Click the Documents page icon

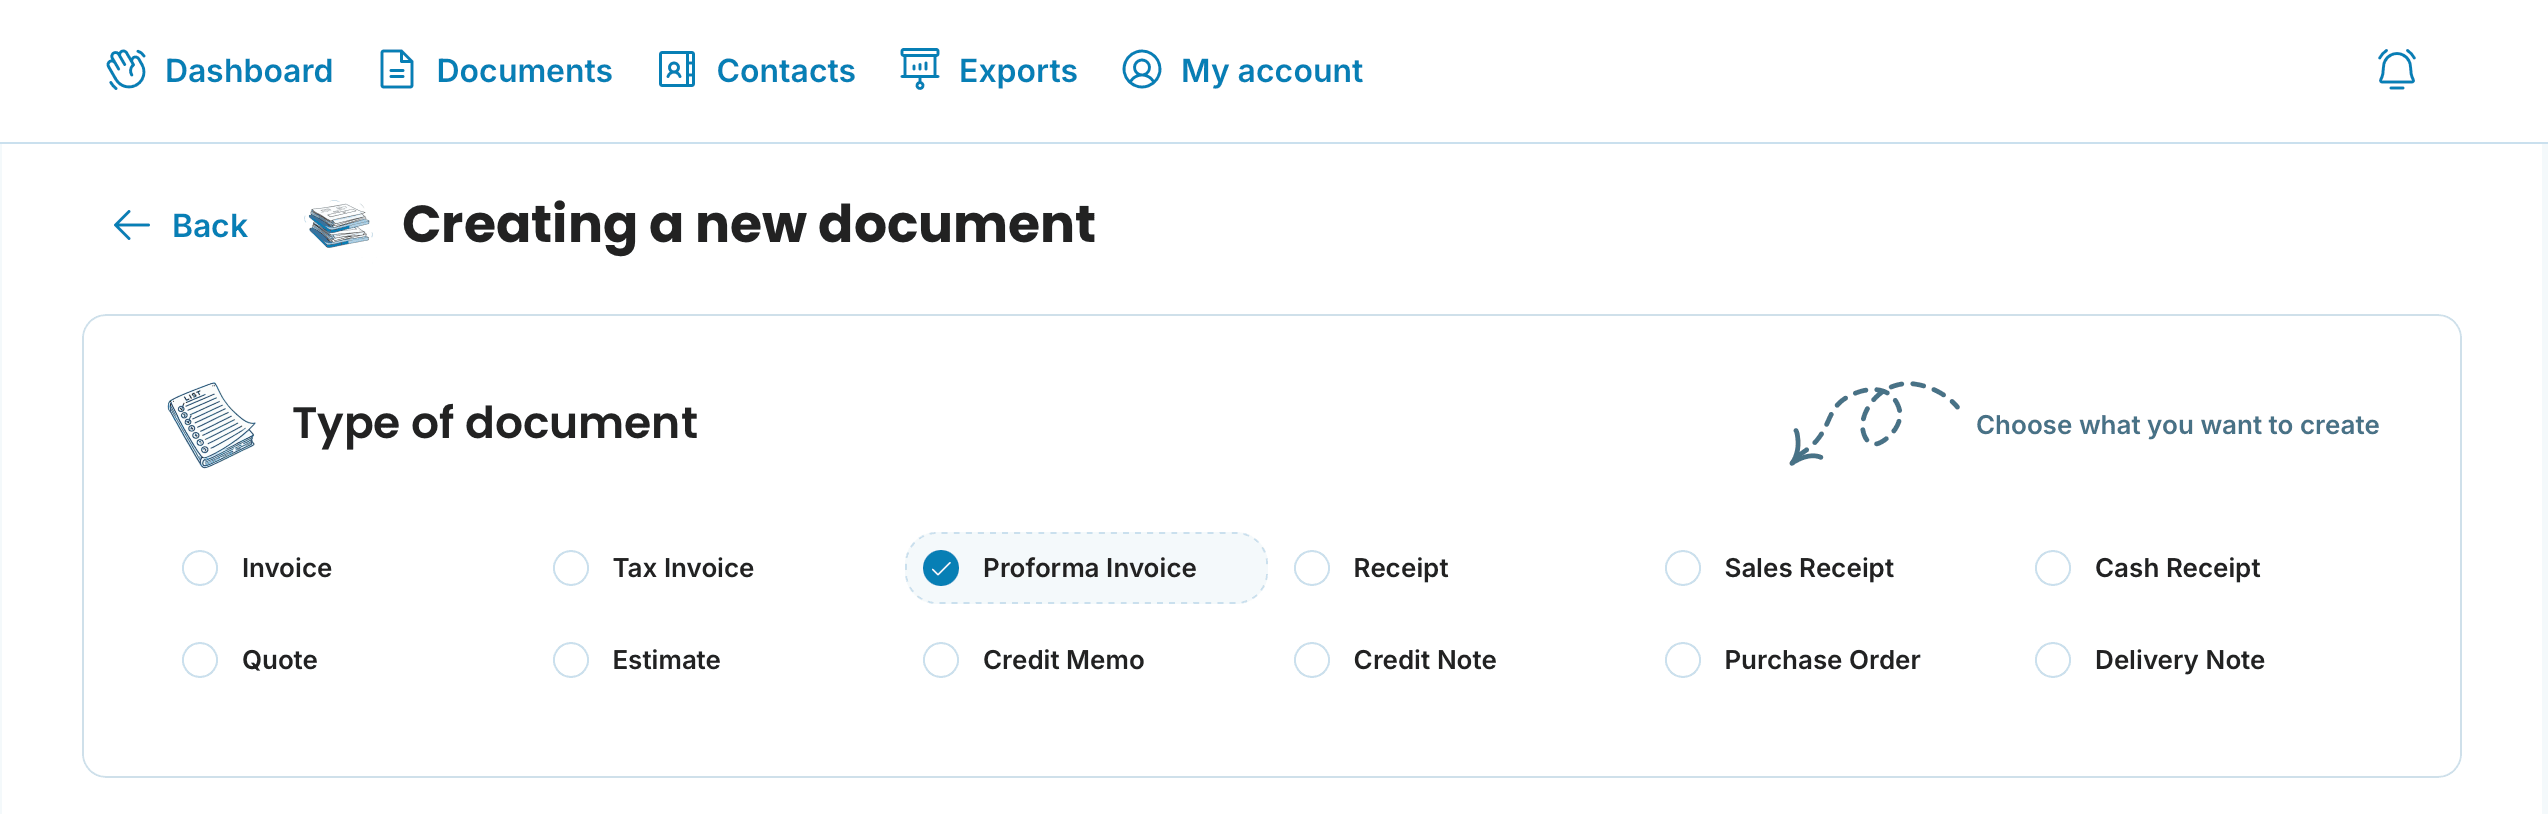(397, 70)
